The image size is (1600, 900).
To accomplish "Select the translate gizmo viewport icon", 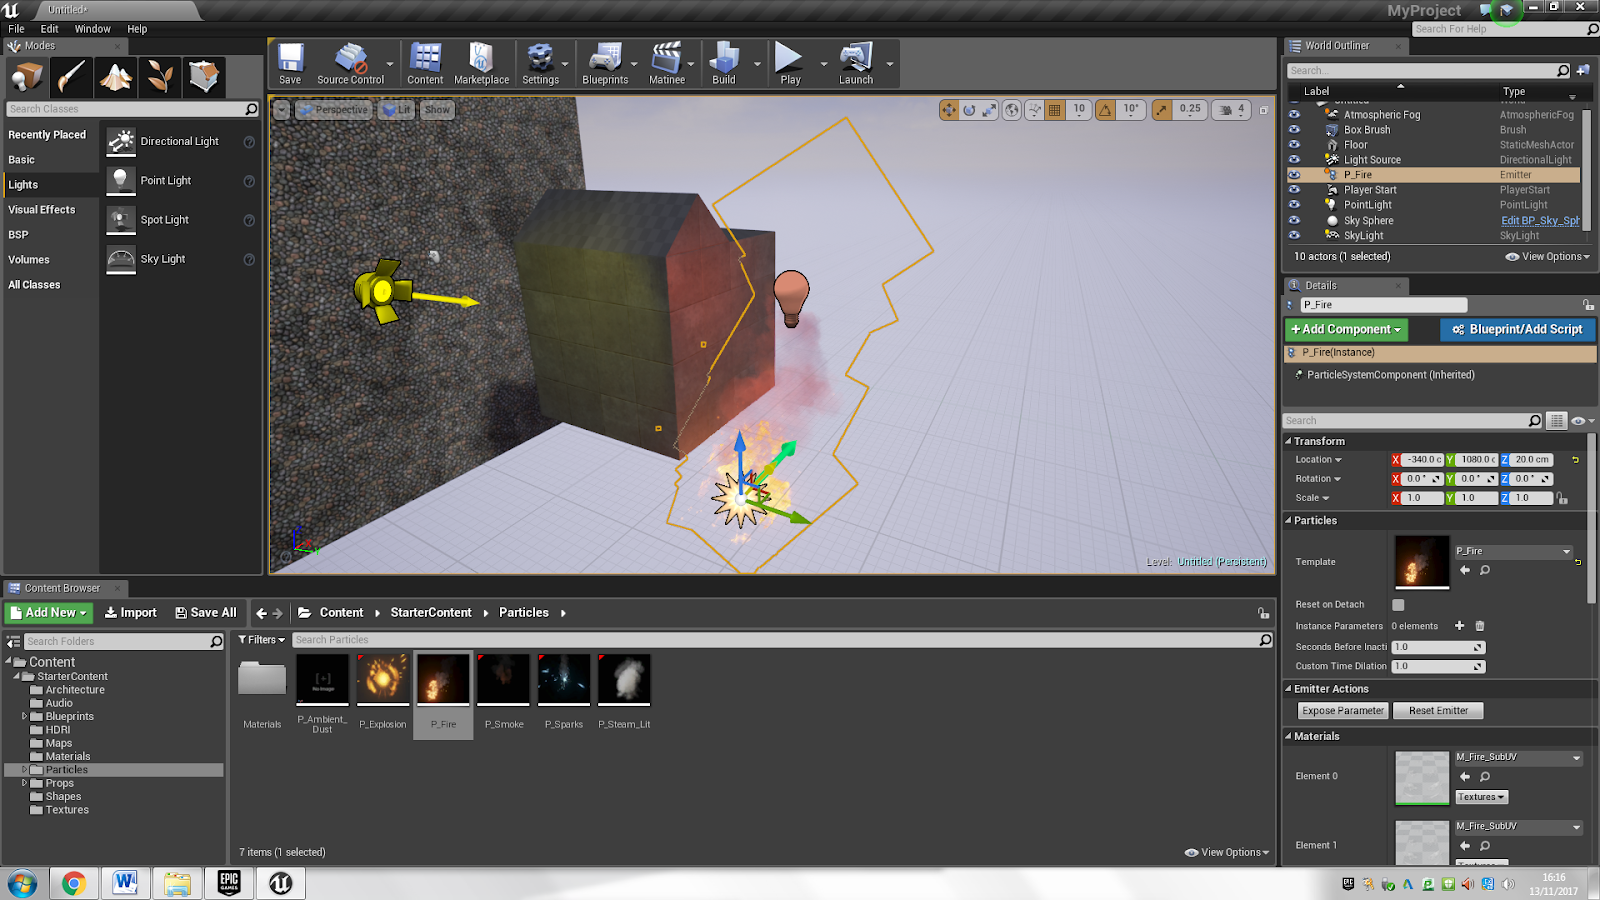I will pyautogui.click(x=949, y=110).
